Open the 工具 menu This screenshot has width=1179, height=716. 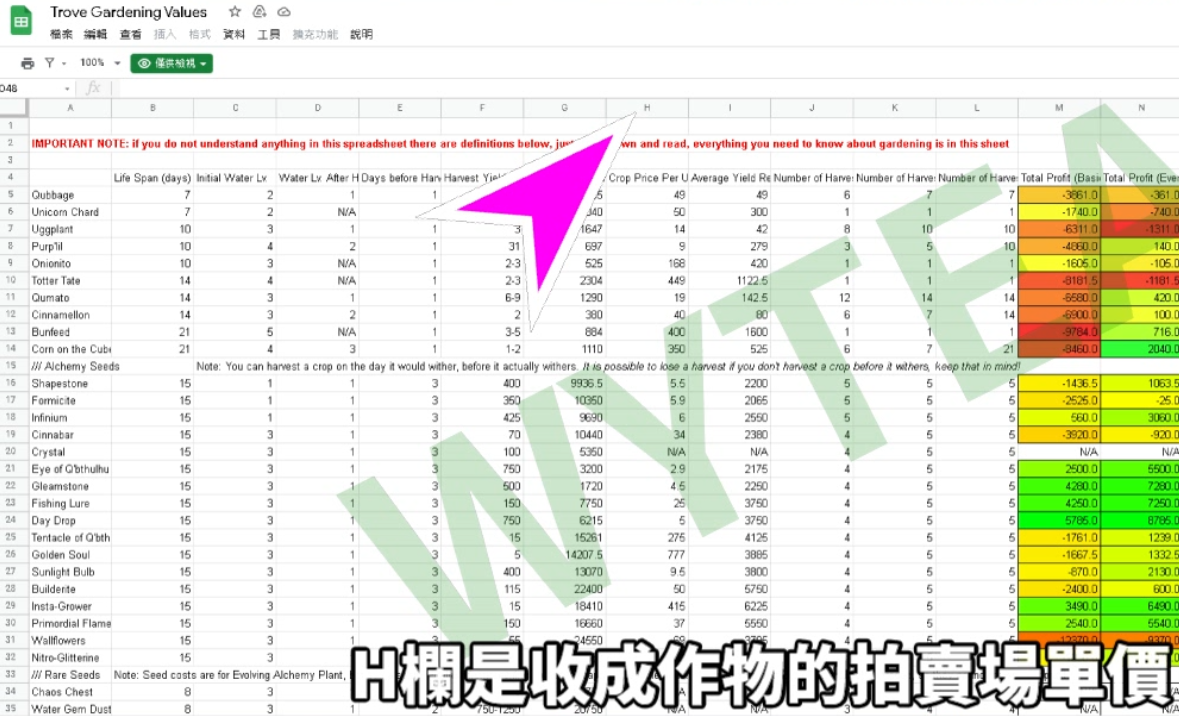point(268,35)
